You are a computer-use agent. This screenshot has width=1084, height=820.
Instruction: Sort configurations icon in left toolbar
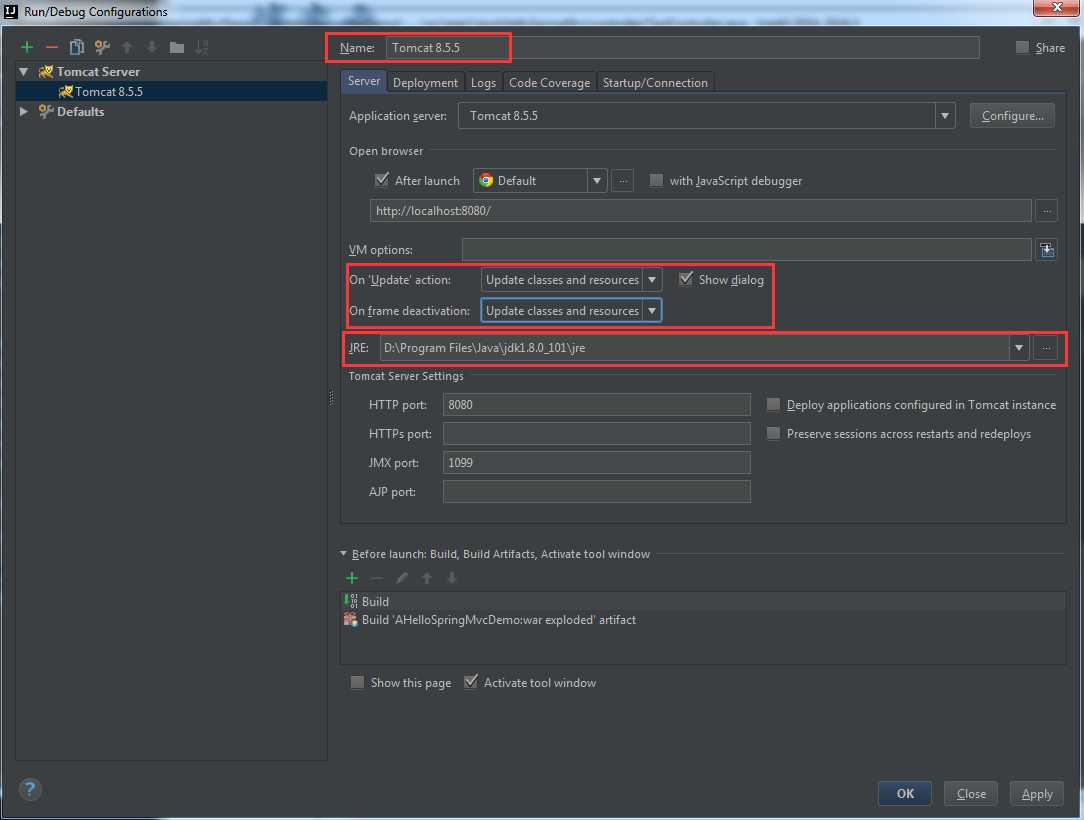(202, 47)
